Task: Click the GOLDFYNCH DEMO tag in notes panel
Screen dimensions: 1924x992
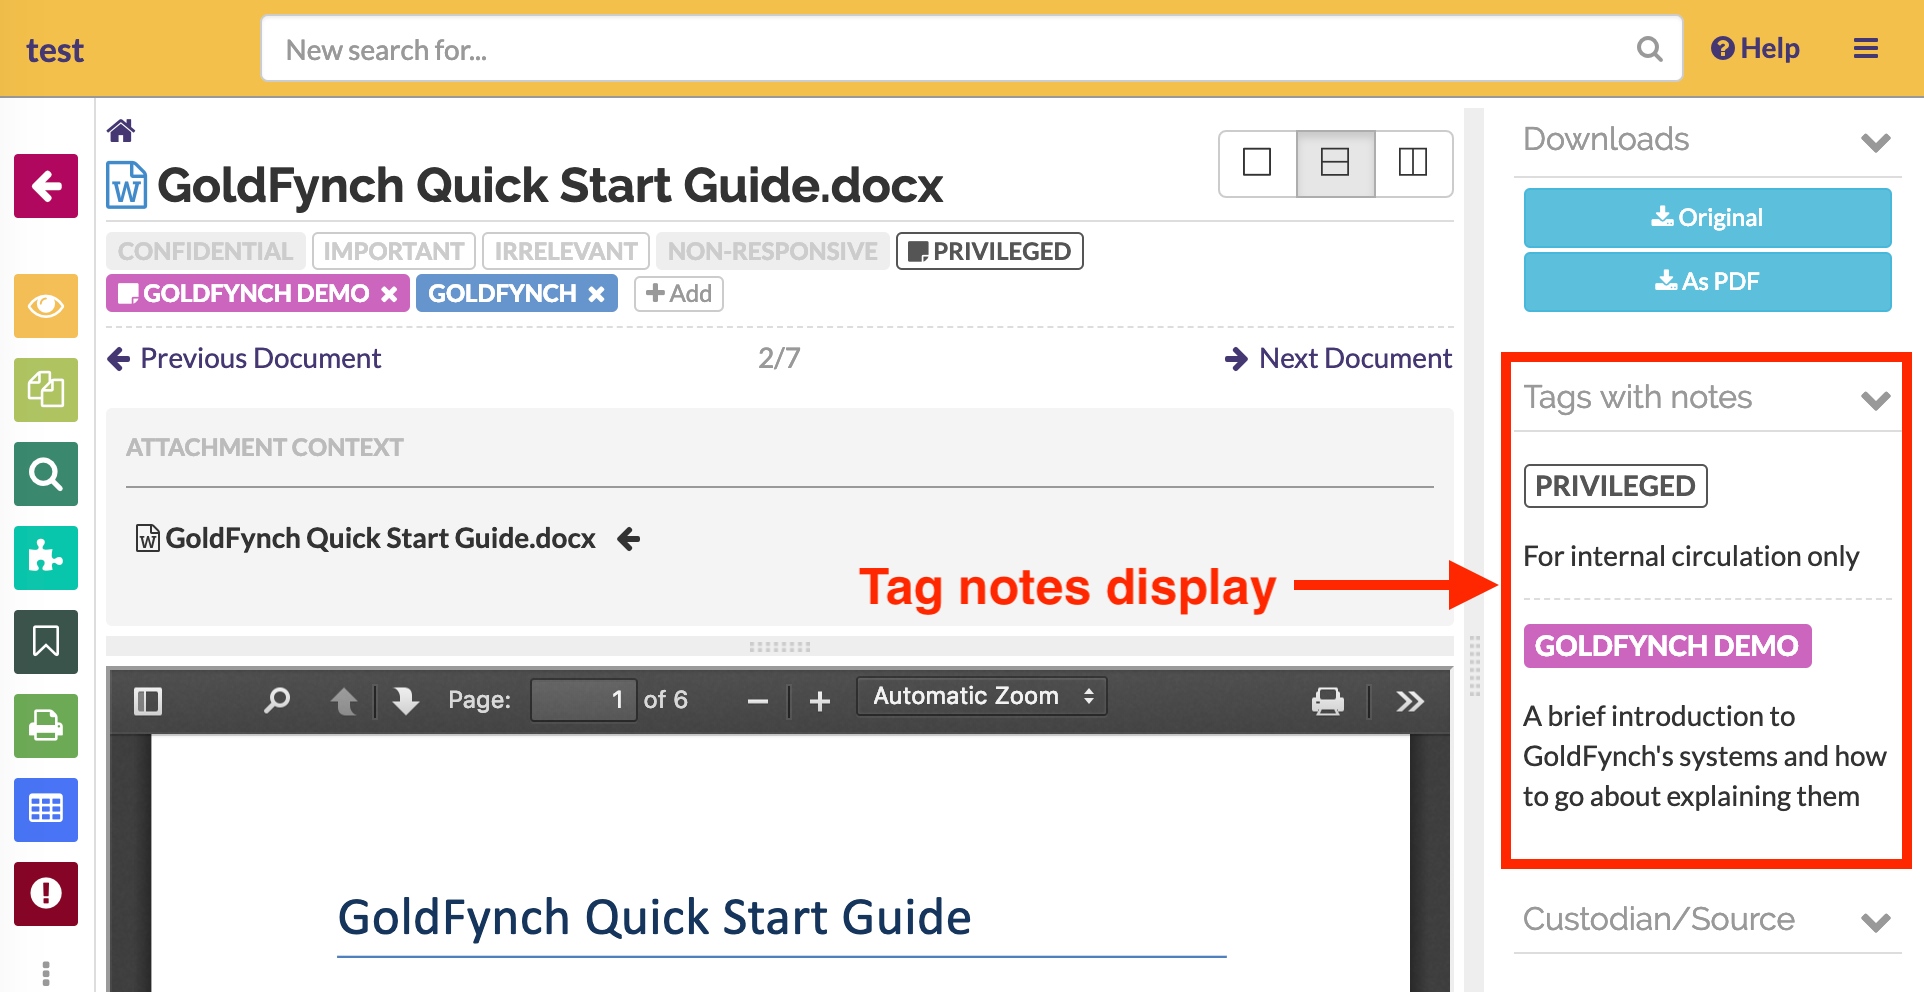Action: tap(1667, 646)
